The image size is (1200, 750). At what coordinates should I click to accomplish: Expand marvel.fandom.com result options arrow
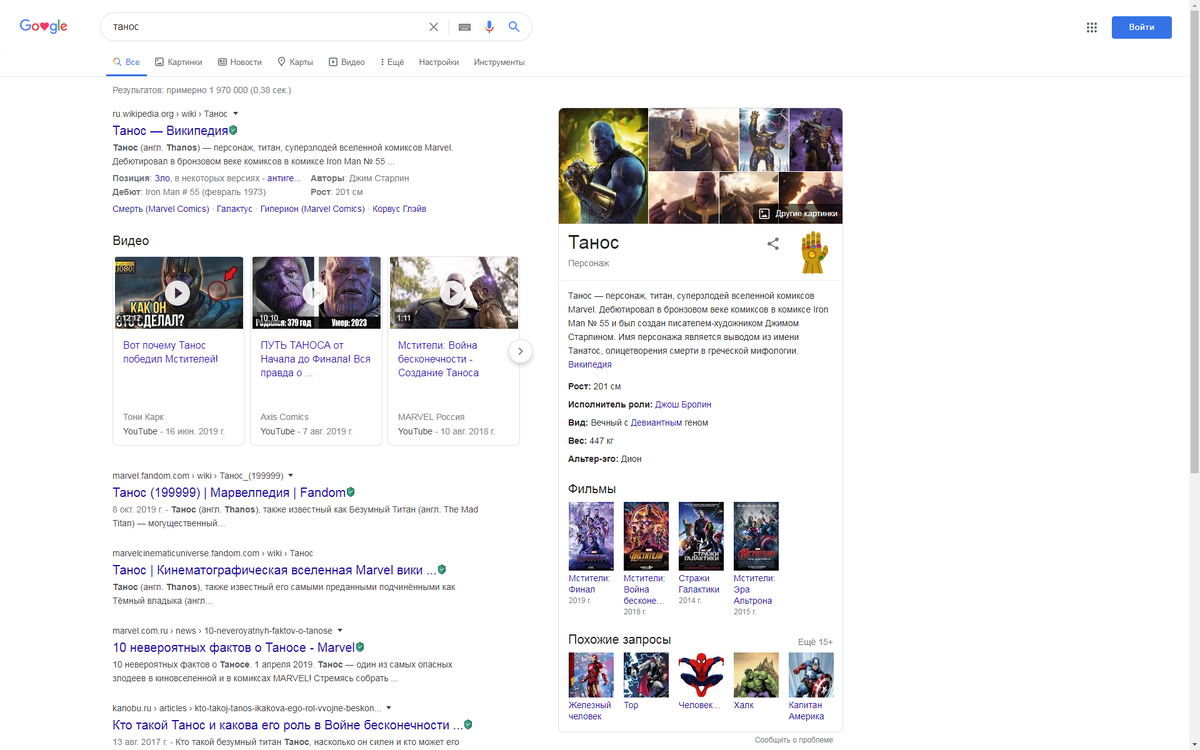click(x=291, y=475)
